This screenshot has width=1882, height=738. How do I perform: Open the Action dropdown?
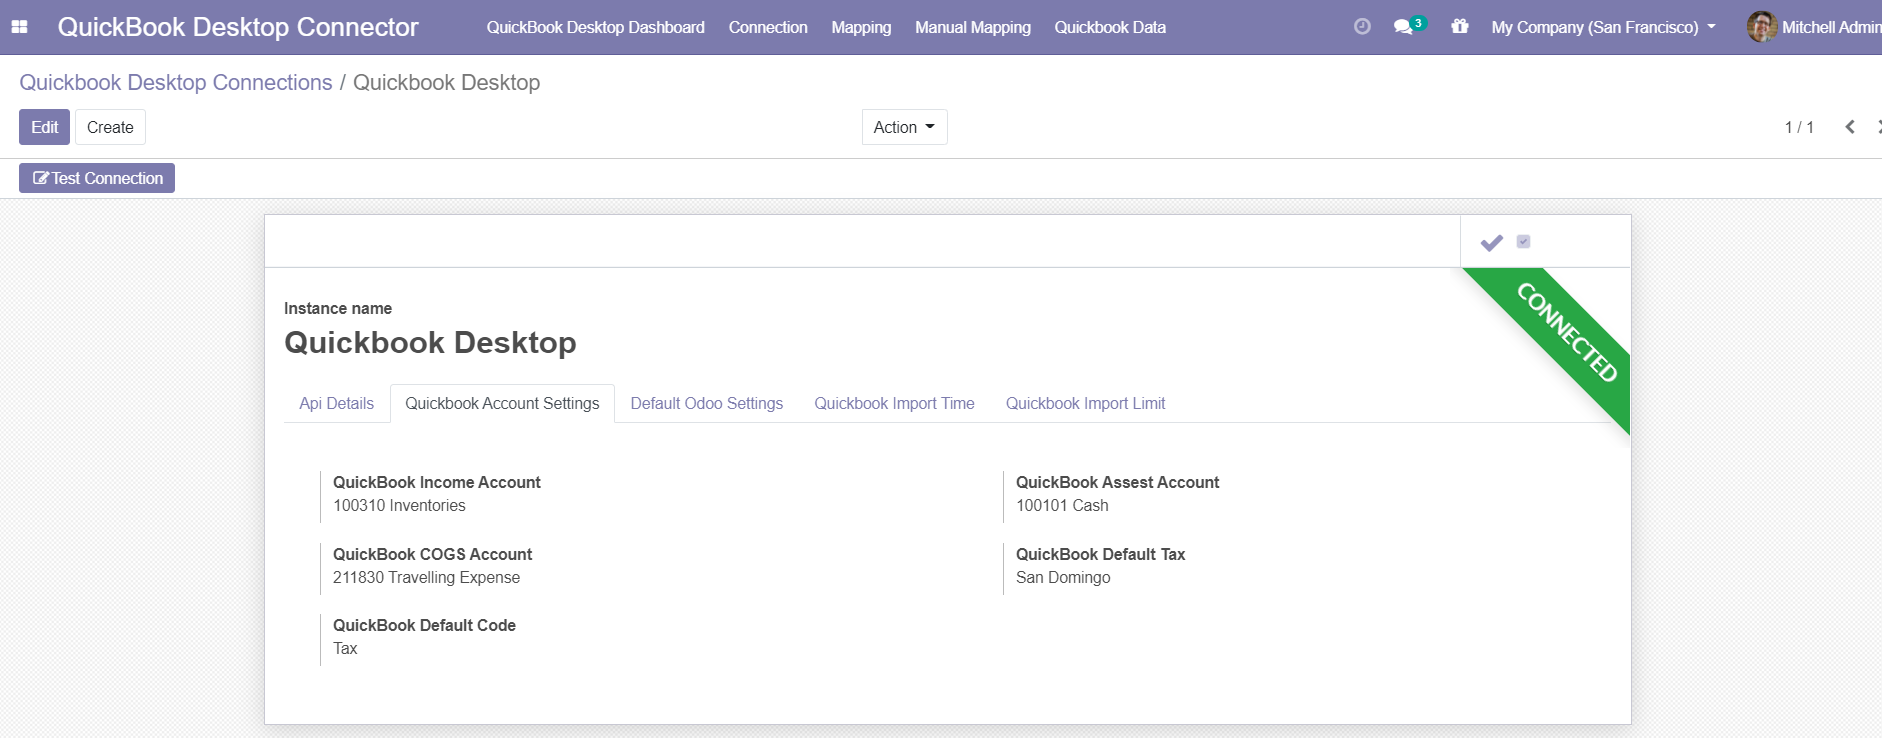click(904, 127)
